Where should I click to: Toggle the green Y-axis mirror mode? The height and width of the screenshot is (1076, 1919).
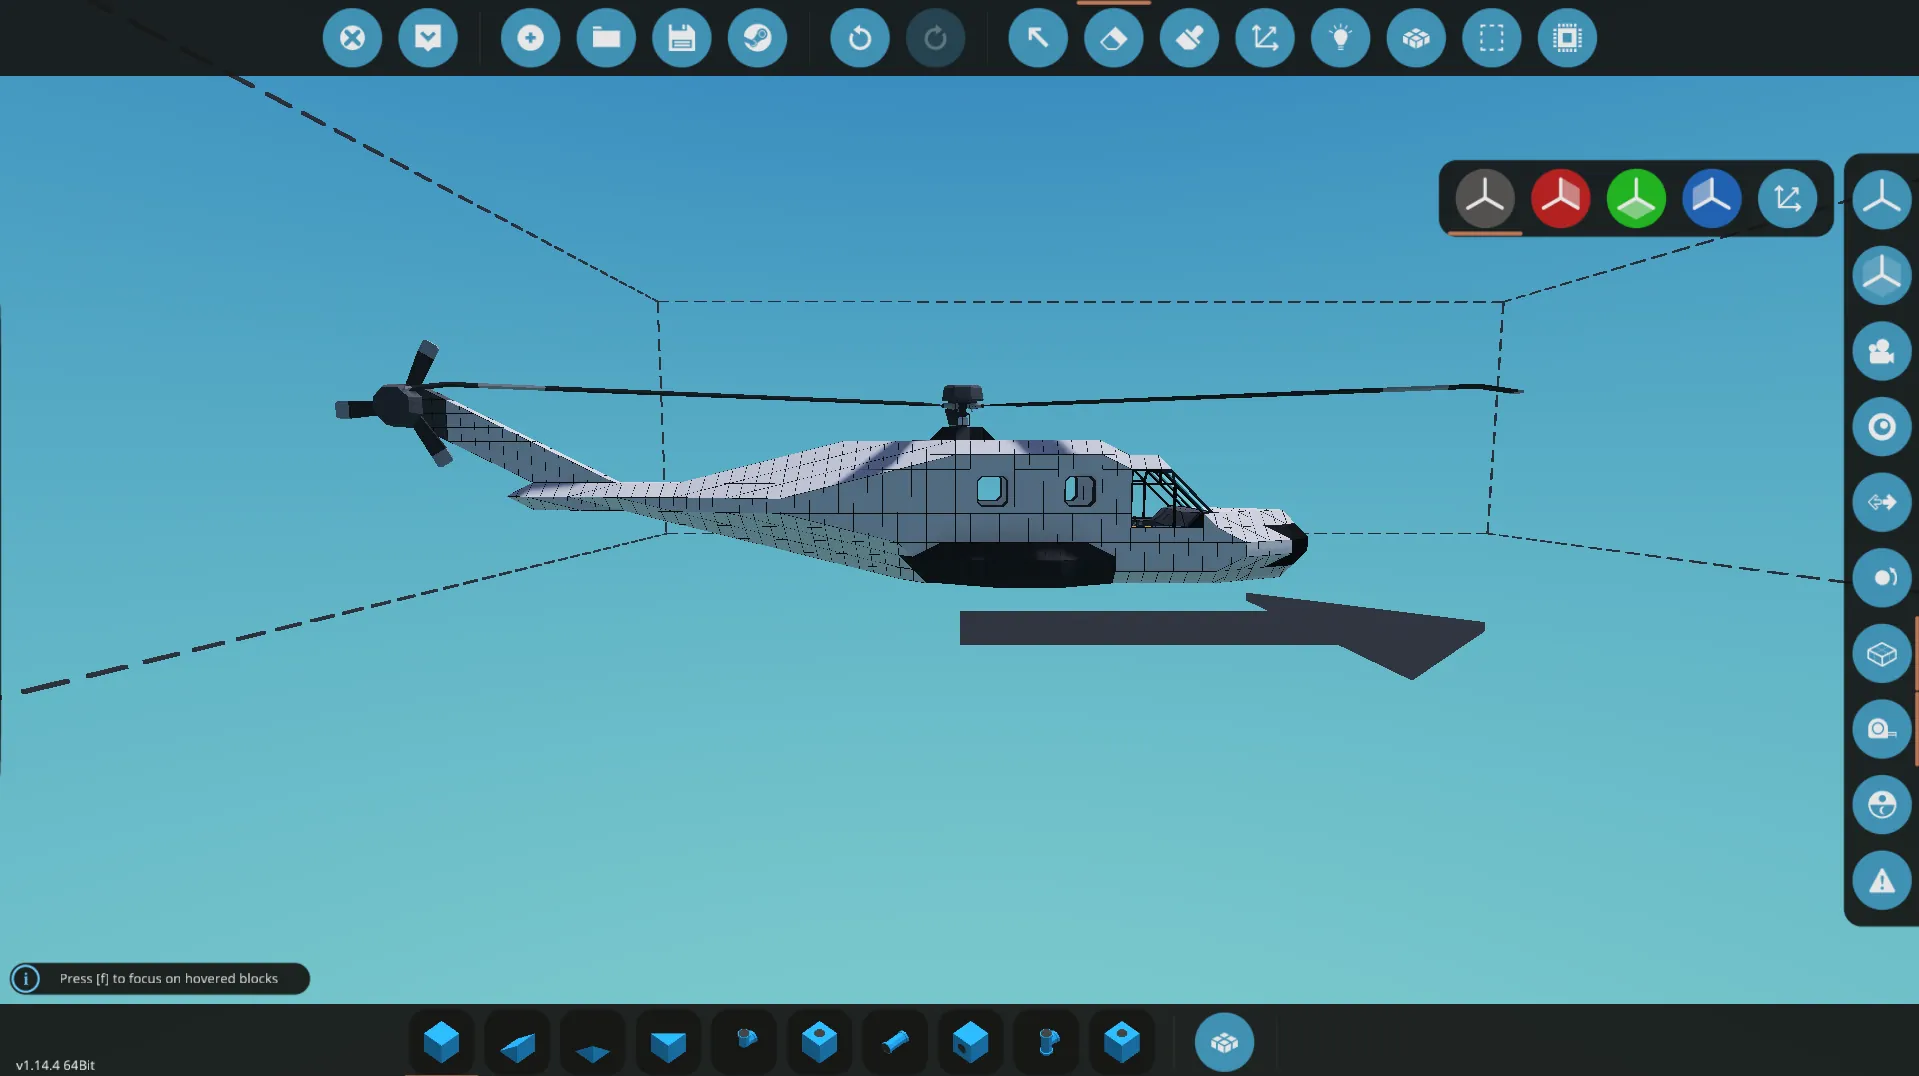tap(1635, 198)
